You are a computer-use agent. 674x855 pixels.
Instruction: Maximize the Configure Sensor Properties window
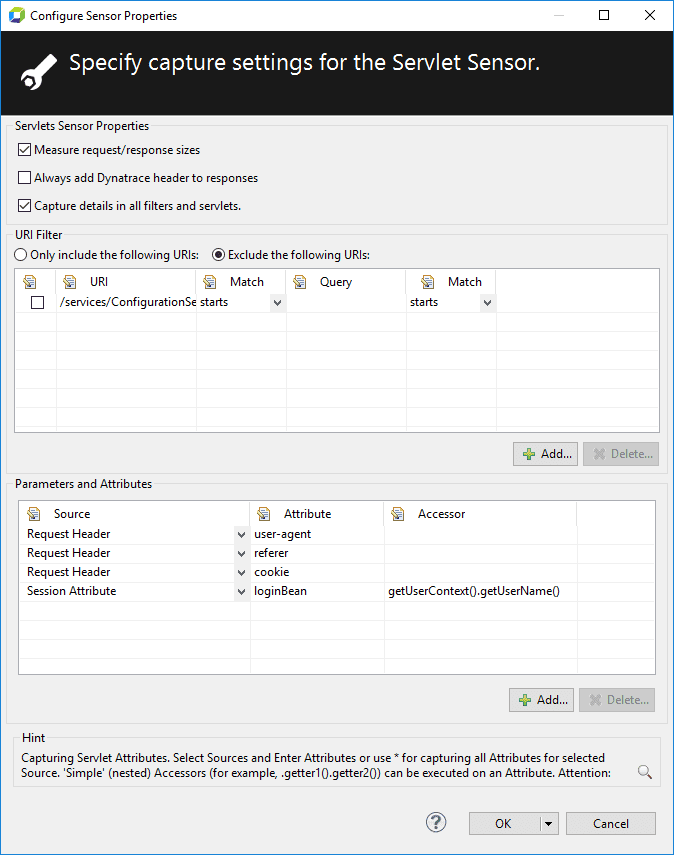click(604, 15)
